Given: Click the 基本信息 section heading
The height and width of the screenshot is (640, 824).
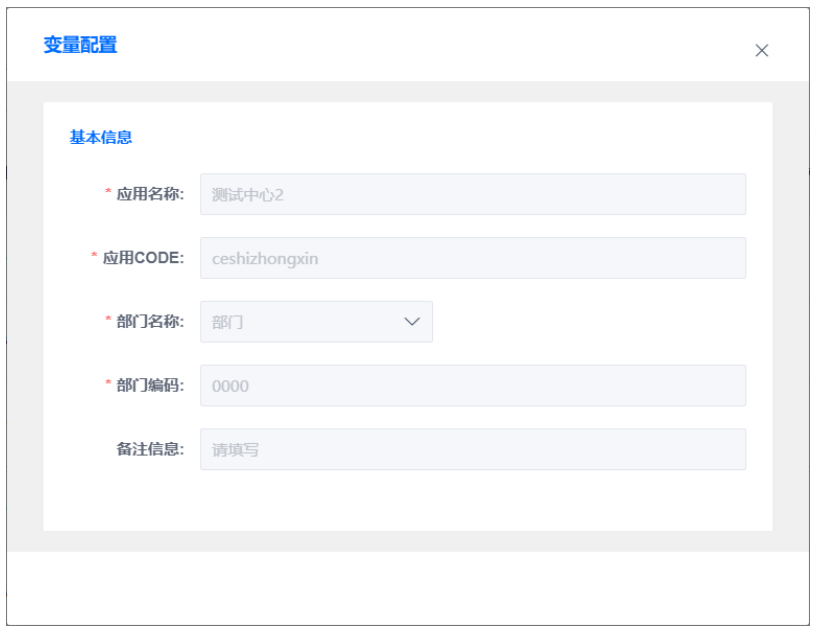Looking at the screenshot, I should tap(100, 137).
